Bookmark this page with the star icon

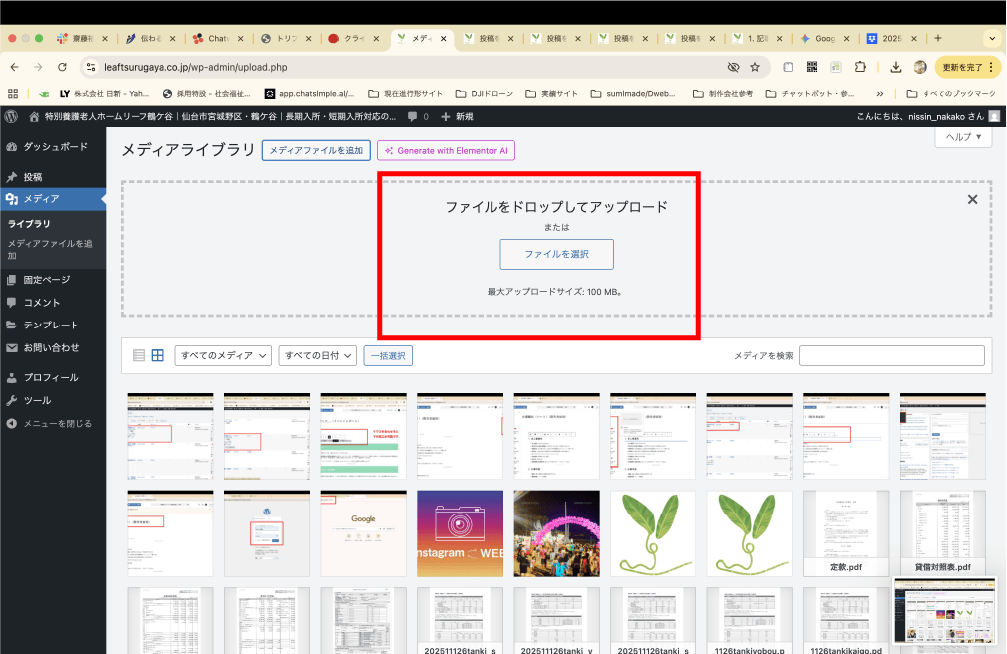pos(755,67)
